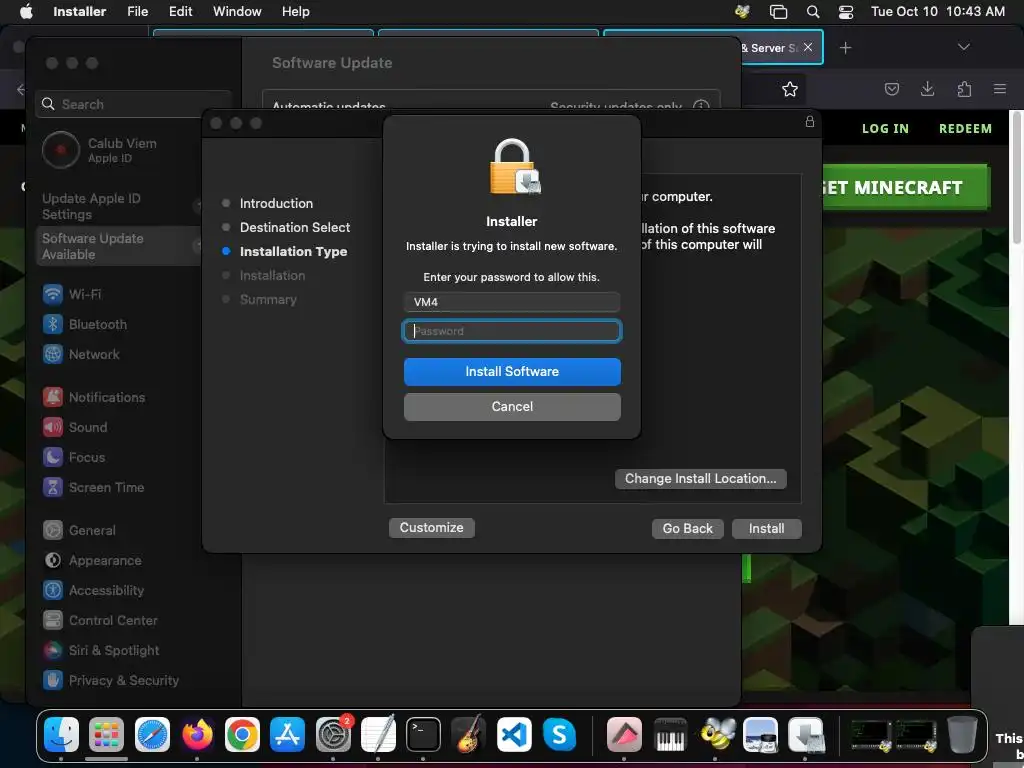Open Skype from the Dock

click(x=559, y=734)
